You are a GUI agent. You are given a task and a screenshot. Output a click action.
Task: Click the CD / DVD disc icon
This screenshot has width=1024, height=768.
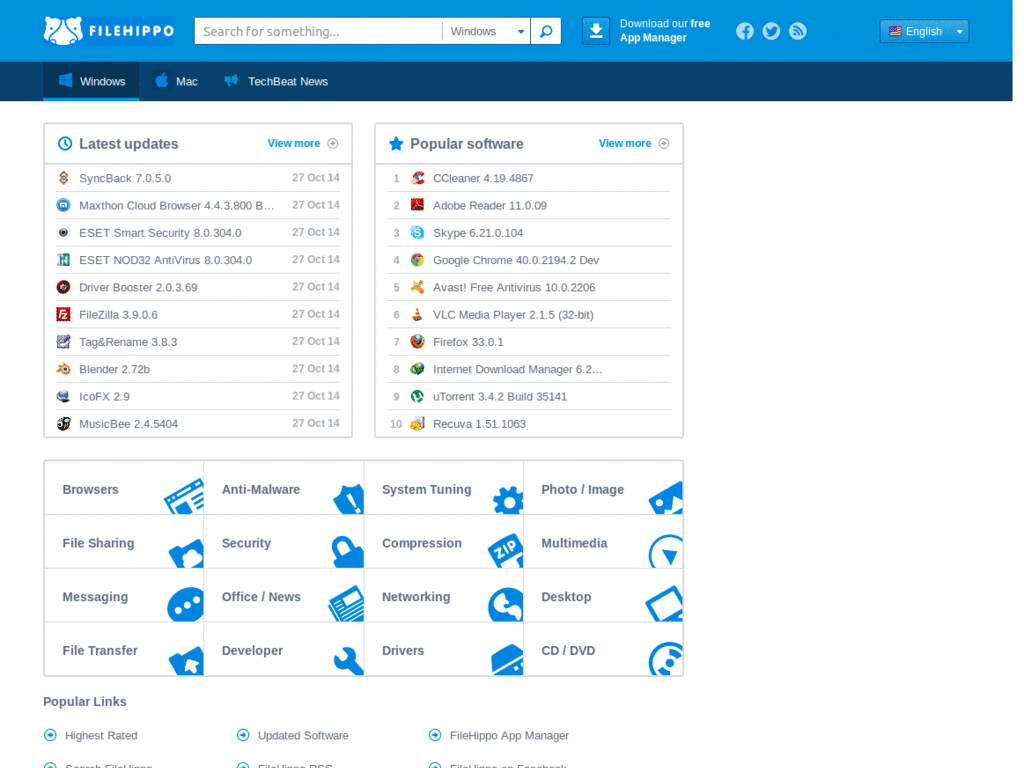pyautogui.click(x=665, y=658)
